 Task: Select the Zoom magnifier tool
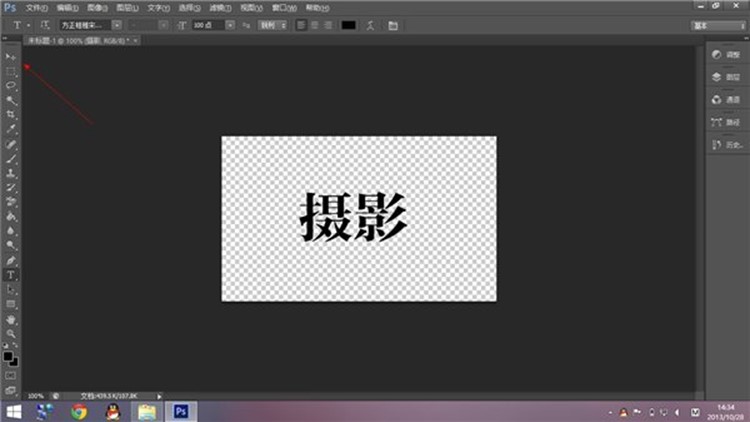tap(11, 333)
